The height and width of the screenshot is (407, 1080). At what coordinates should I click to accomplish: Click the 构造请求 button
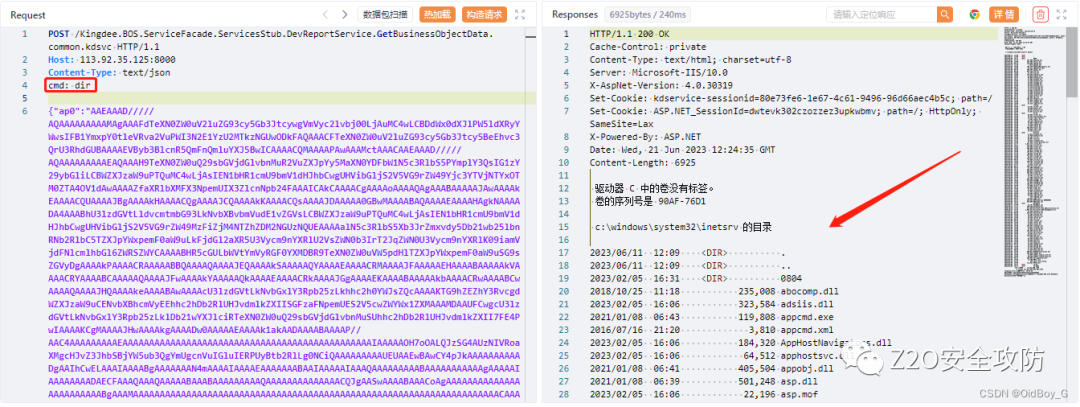pos(484,14)
